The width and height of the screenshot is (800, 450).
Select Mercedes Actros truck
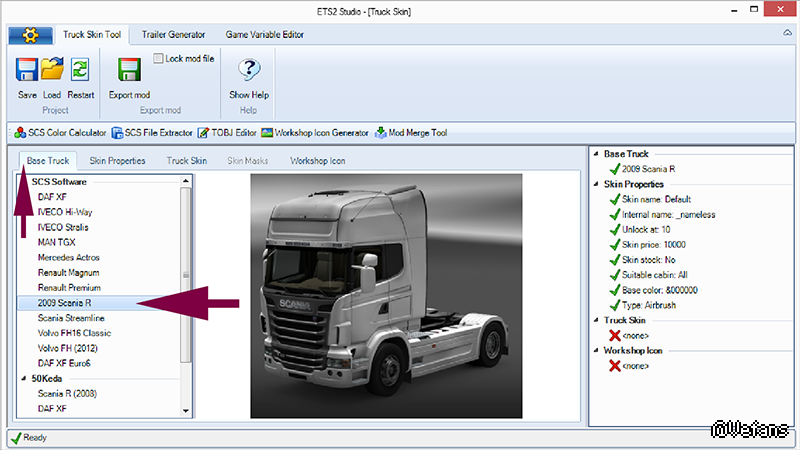tap(68, 257)
